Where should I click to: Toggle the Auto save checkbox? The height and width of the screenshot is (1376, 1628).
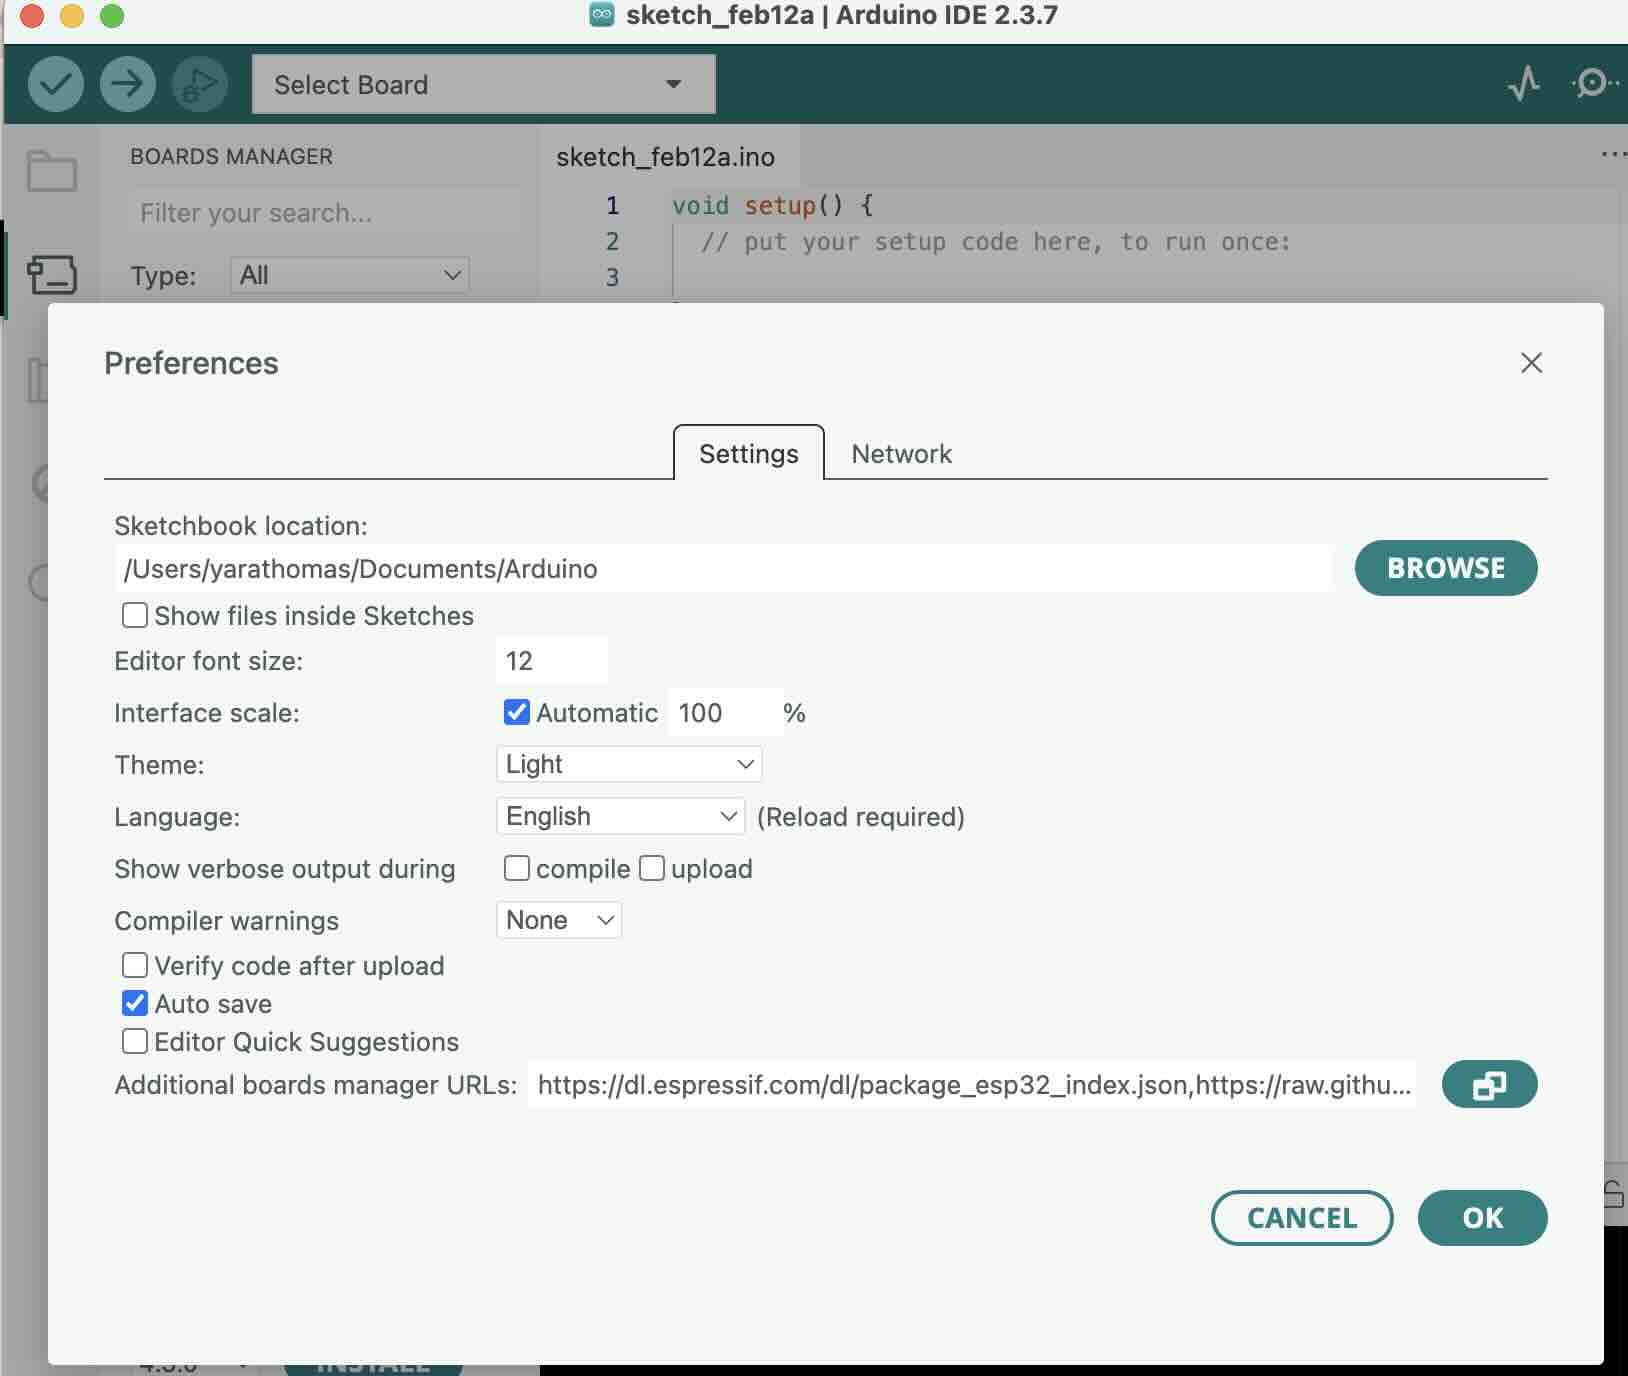pyautogui.click(x=134, y=1003)
